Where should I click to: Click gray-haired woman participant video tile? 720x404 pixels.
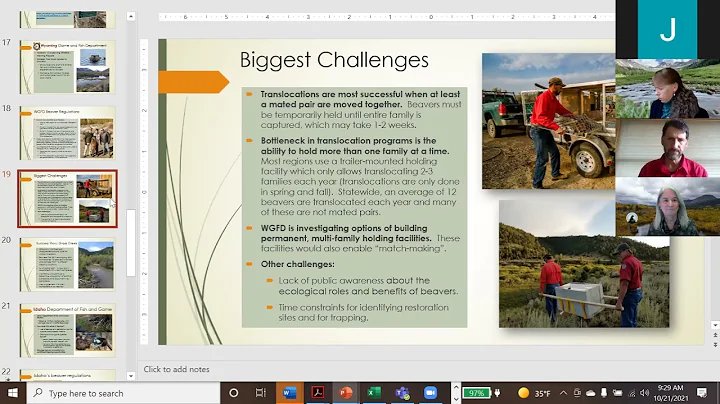pos(668,207)
